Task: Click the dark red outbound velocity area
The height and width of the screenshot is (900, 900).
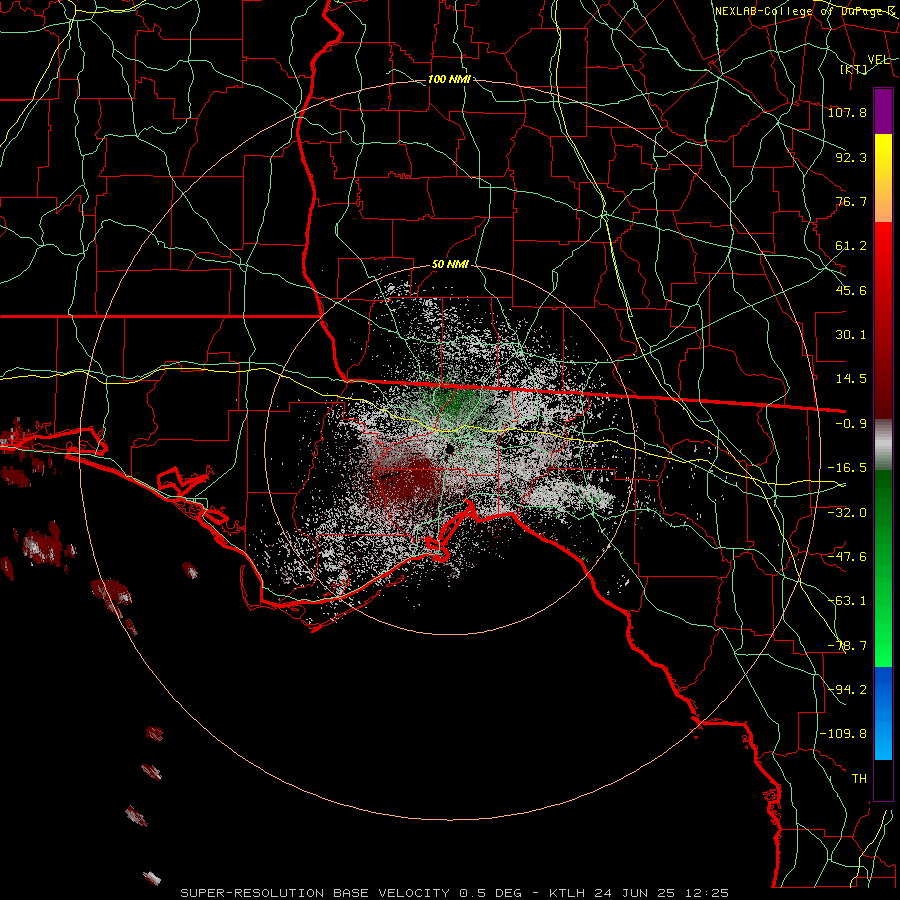Action: tap(410, 481)
